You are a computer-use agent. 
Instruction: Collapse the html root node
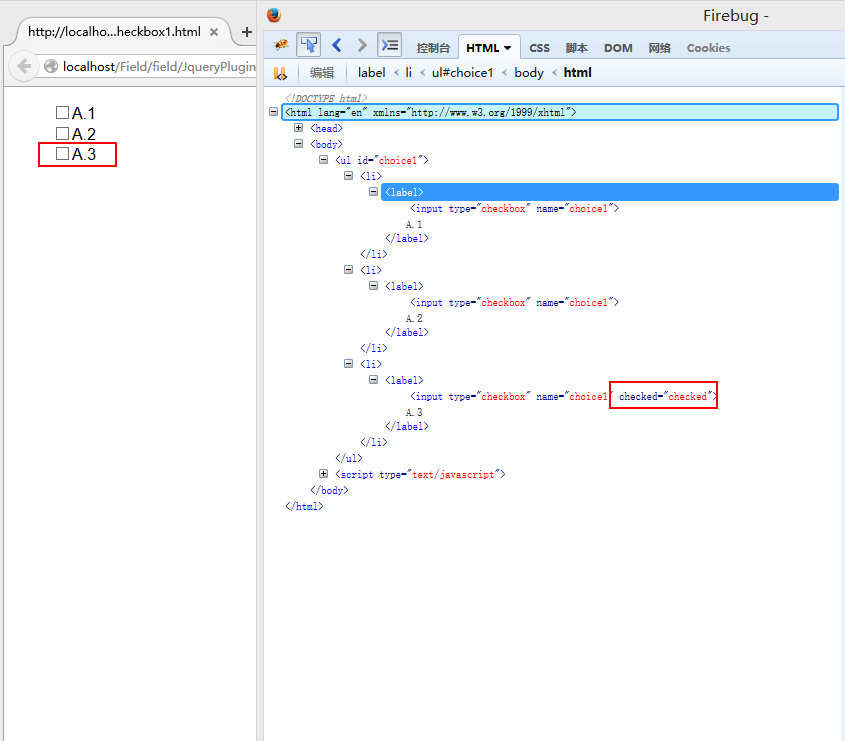274,112
